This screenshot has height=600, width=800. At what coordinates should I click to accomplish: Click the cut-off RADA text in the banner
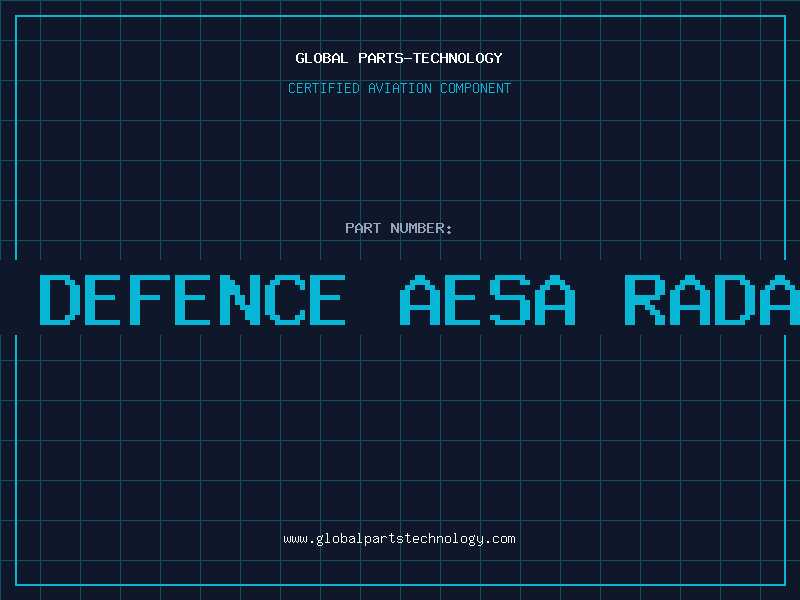[x=712, y=300]
